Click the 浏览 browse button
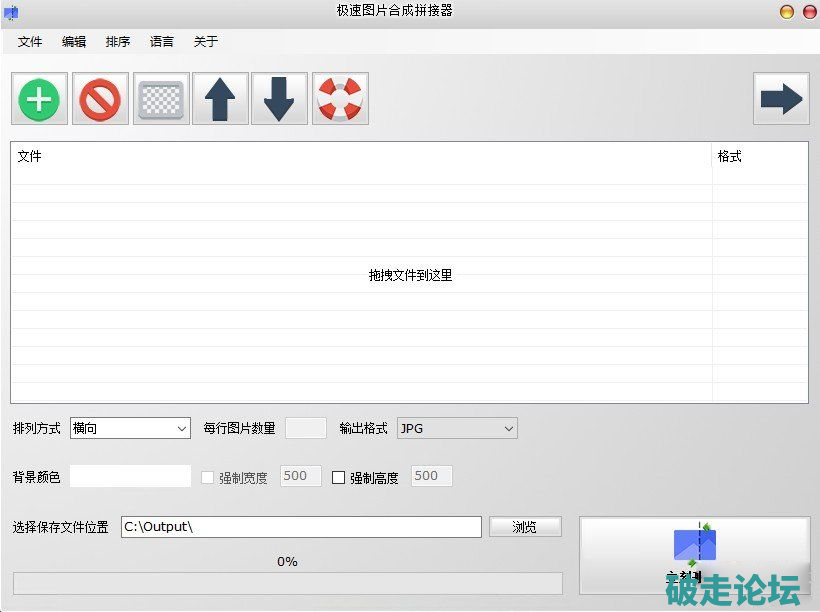The image size is (820, 612). click(x=525, y=527)
